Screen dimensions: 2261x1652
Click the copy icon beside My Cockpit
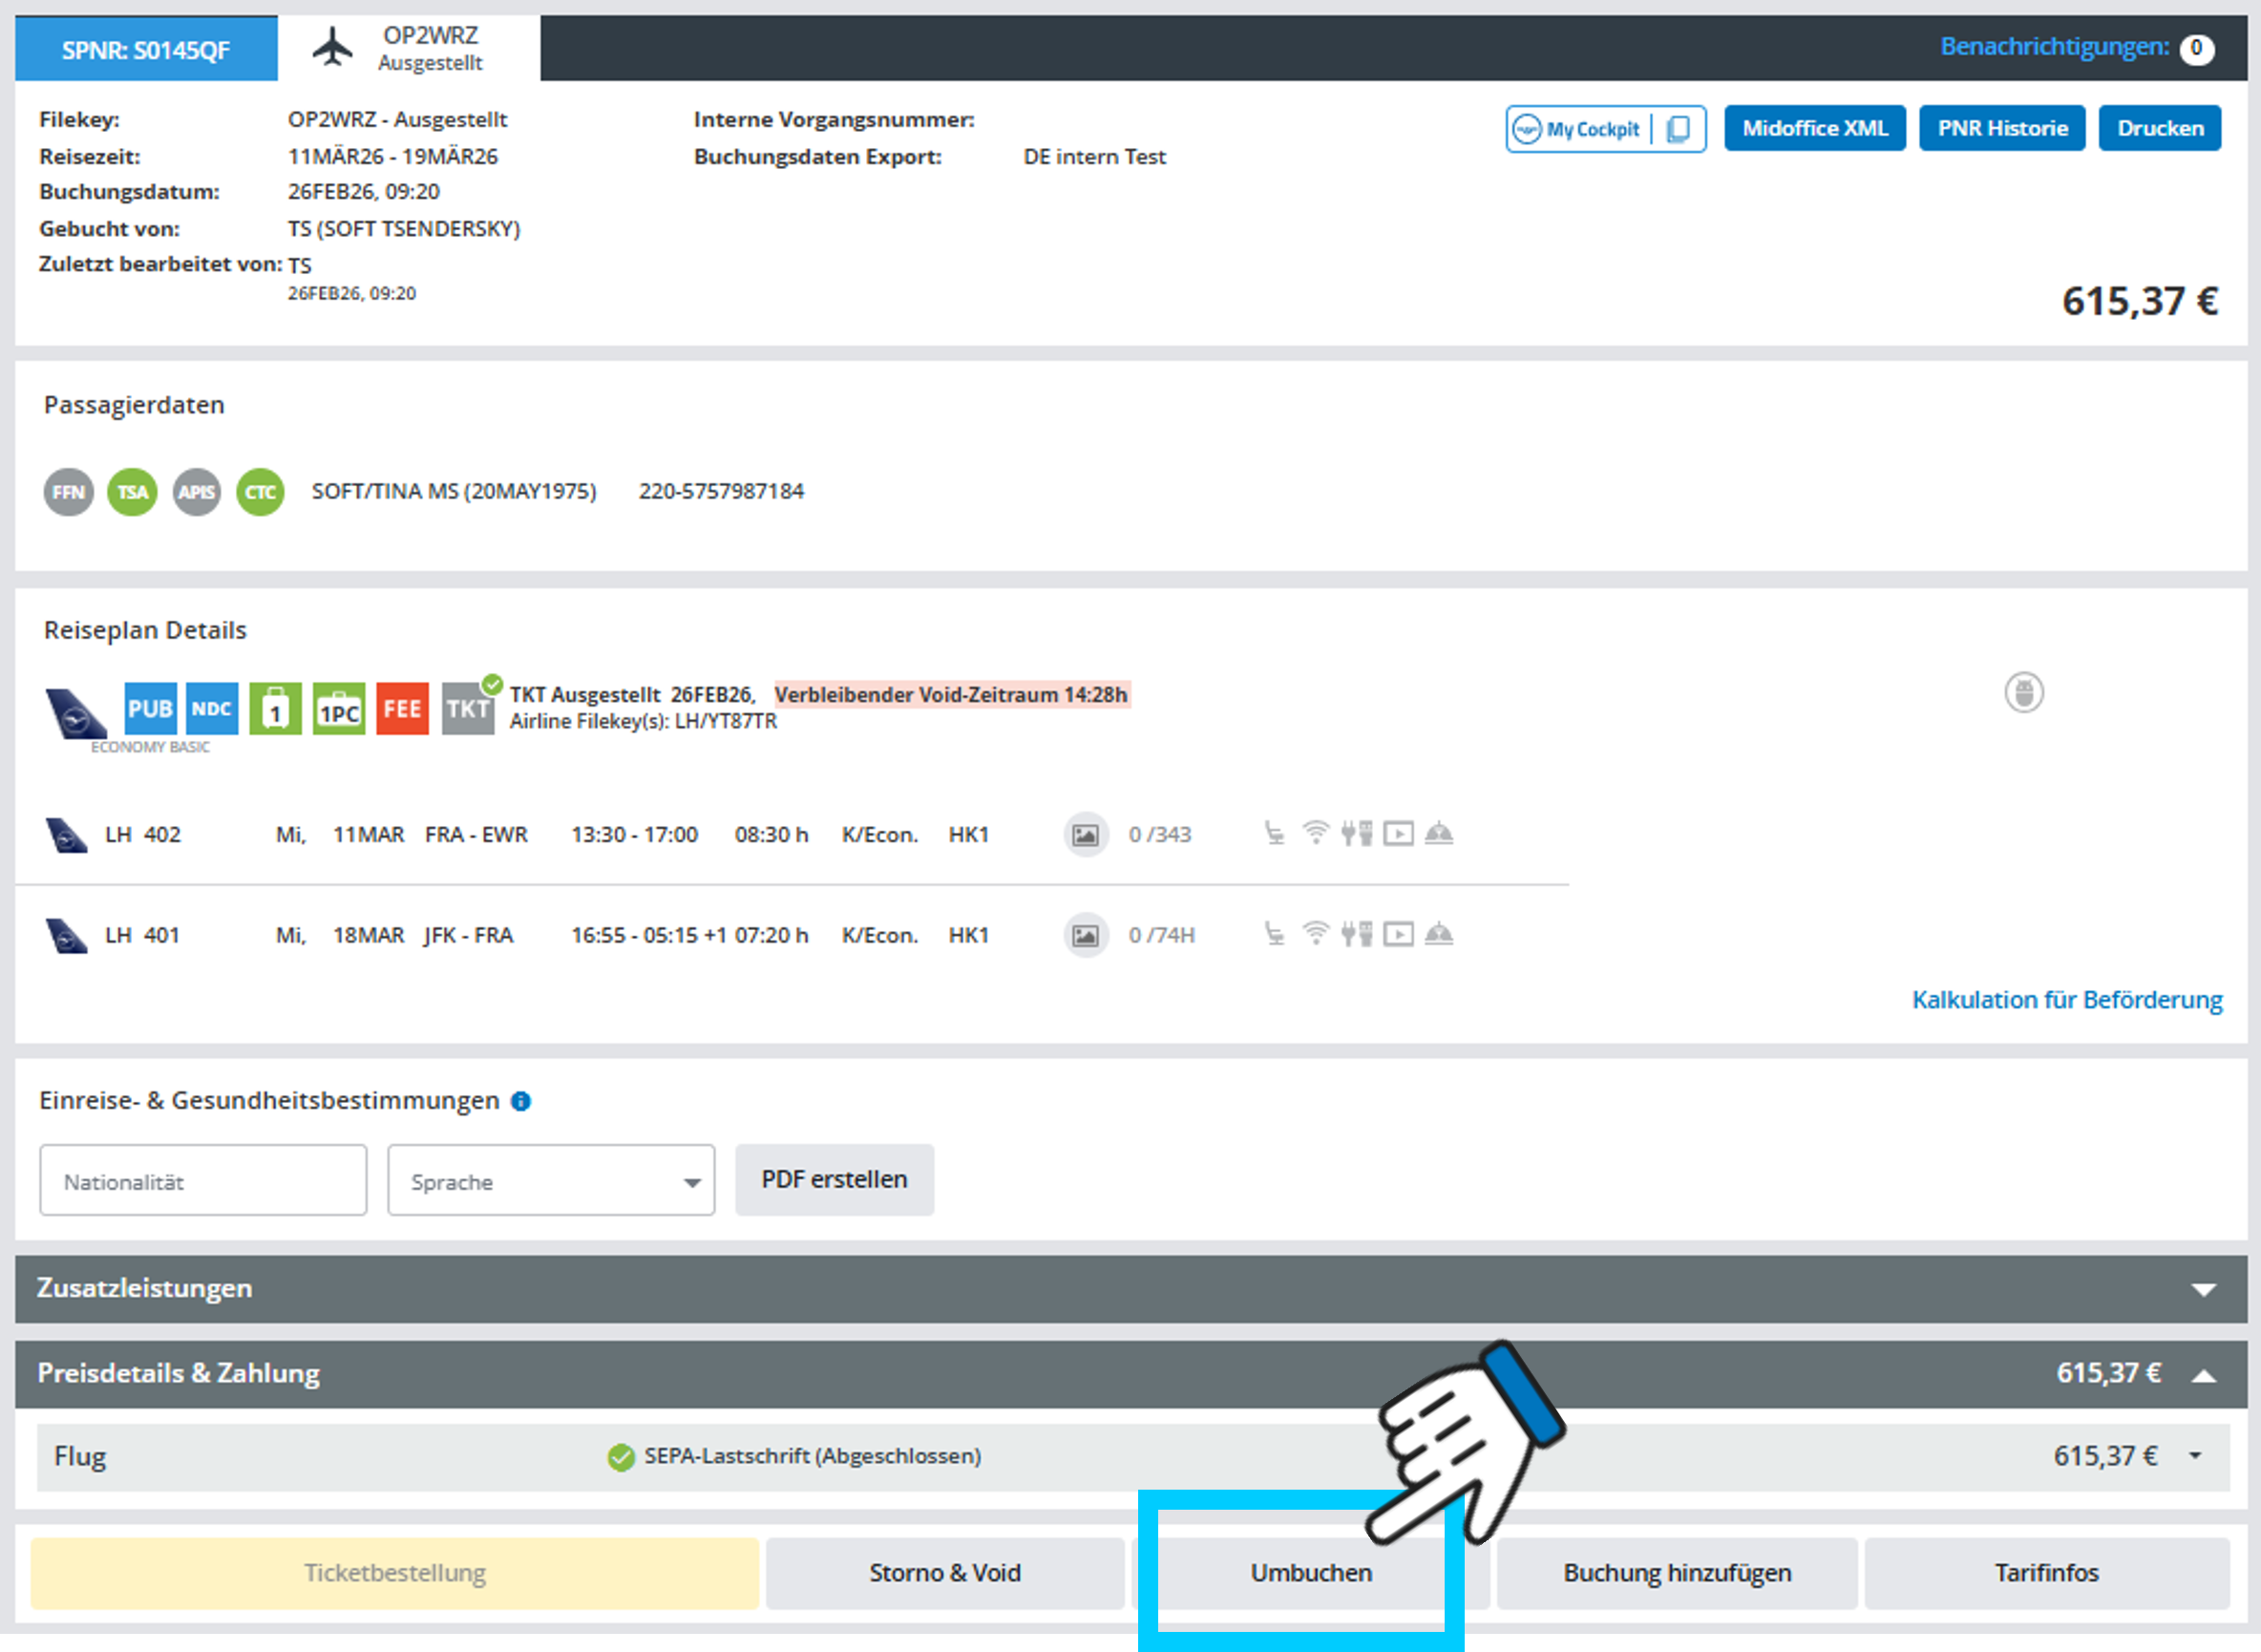1679,129
